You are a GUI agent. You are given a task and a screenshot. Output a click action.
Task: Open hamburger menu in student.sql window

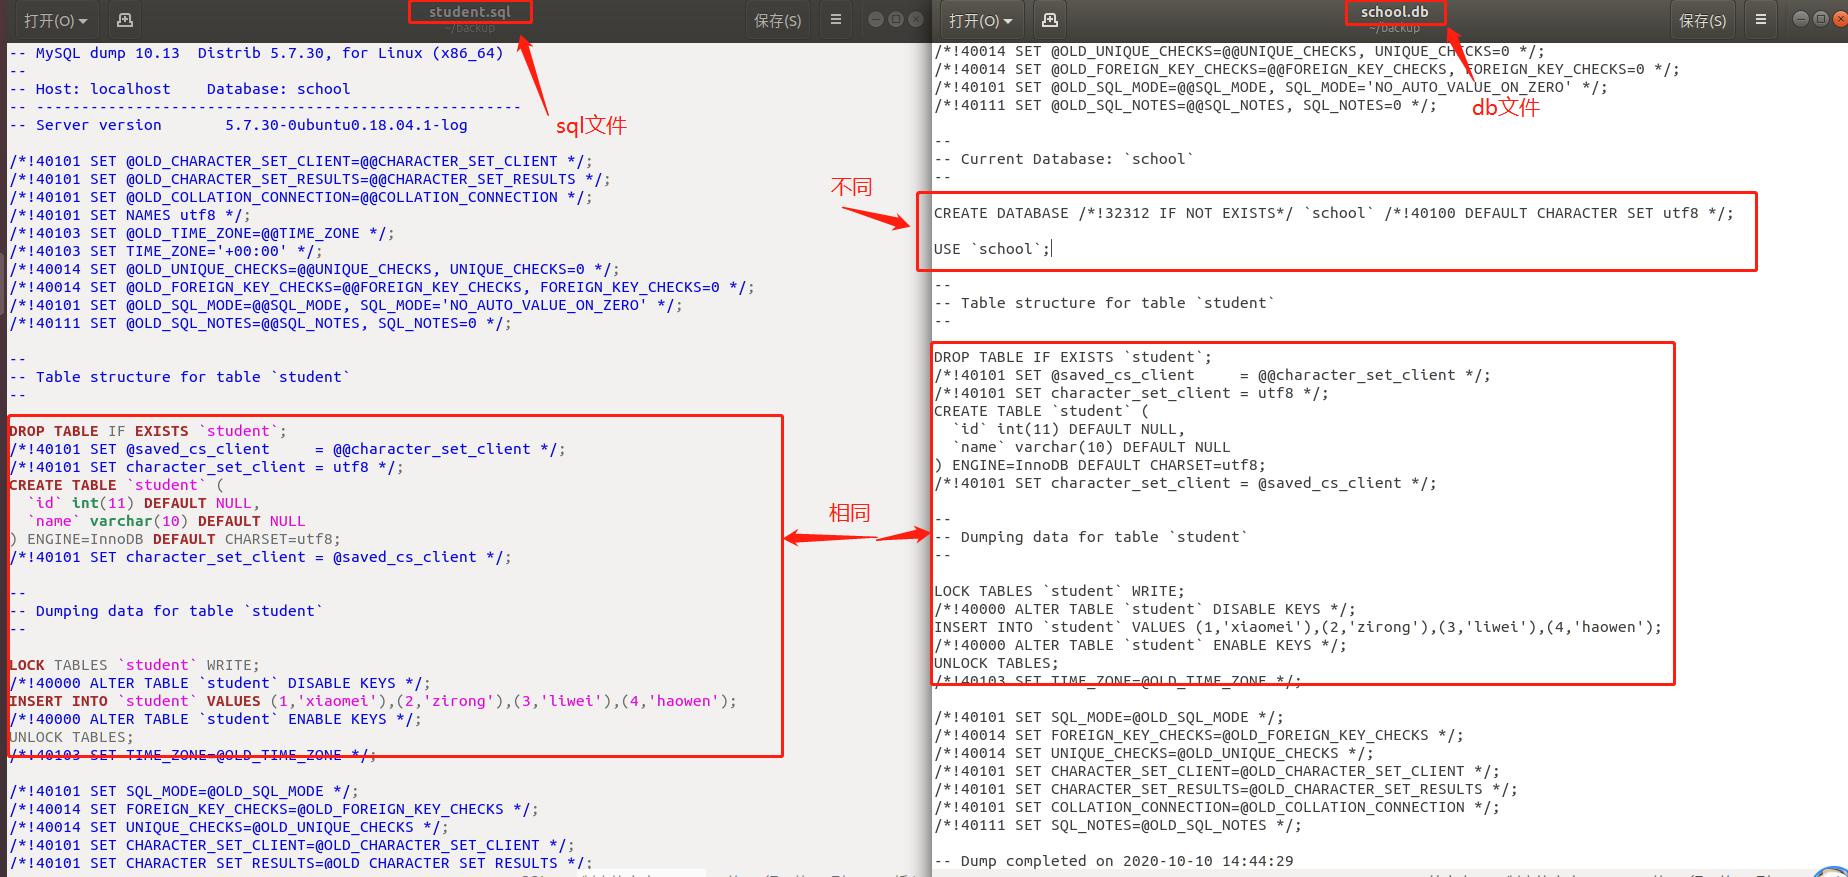tap(836, 20)
